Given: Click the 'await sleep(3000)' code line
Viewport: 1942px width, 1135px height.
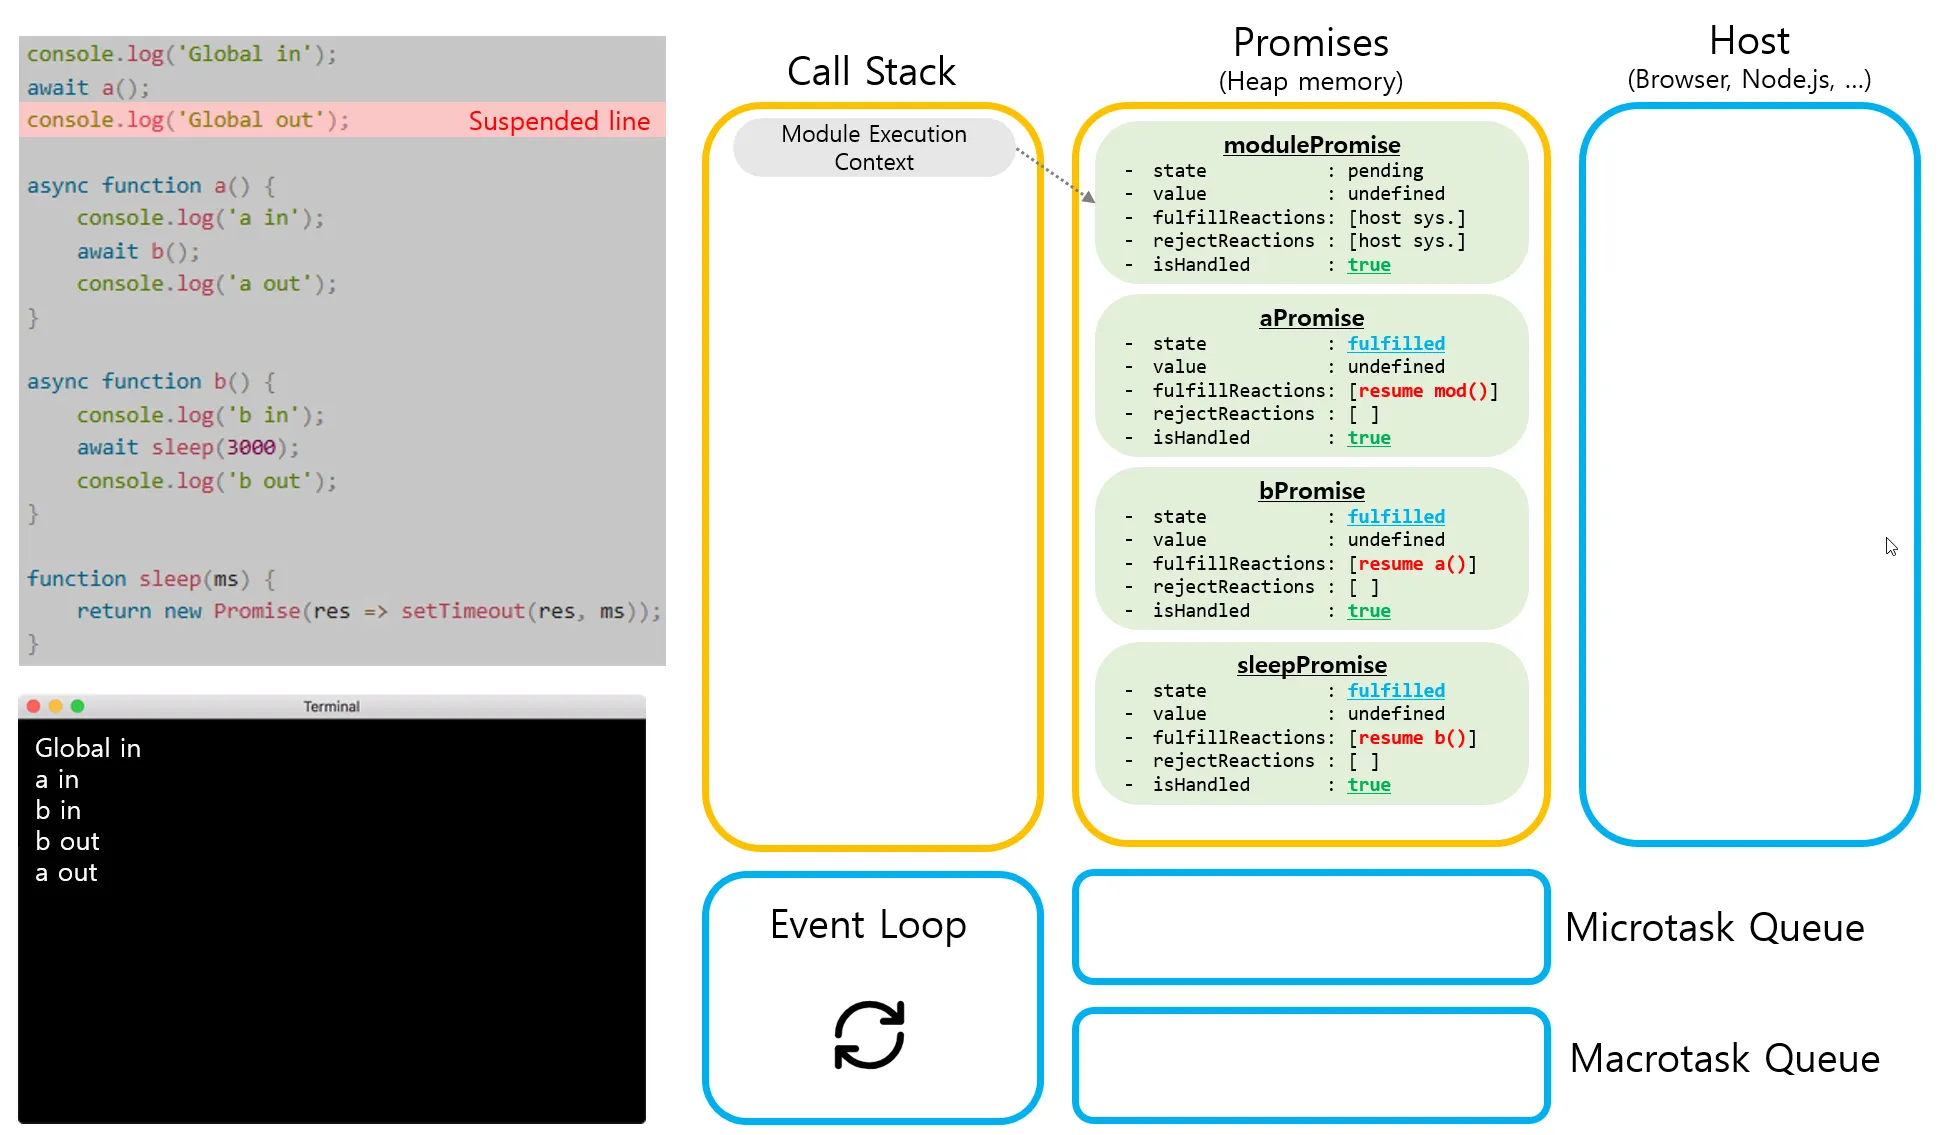Looking at the screenshot, I should tap(188, 448).
